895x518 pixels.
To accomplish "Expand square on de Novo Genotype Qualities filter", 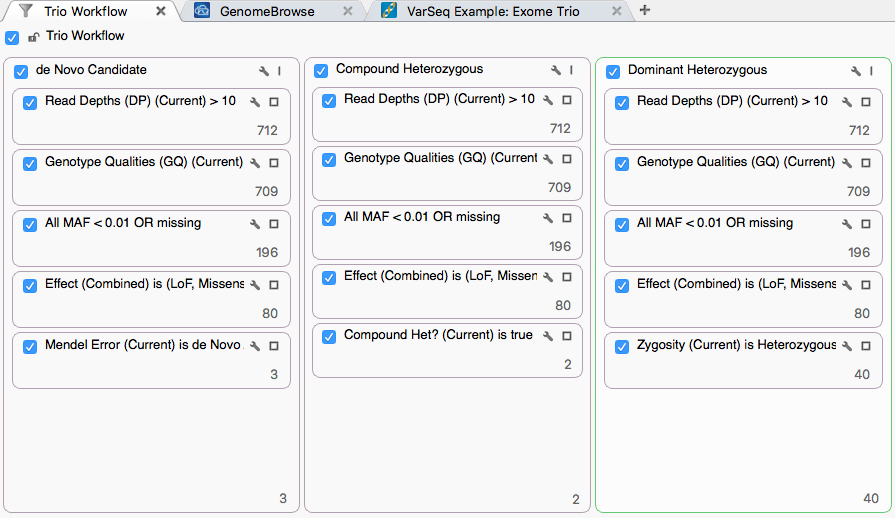I will point(274,163).
